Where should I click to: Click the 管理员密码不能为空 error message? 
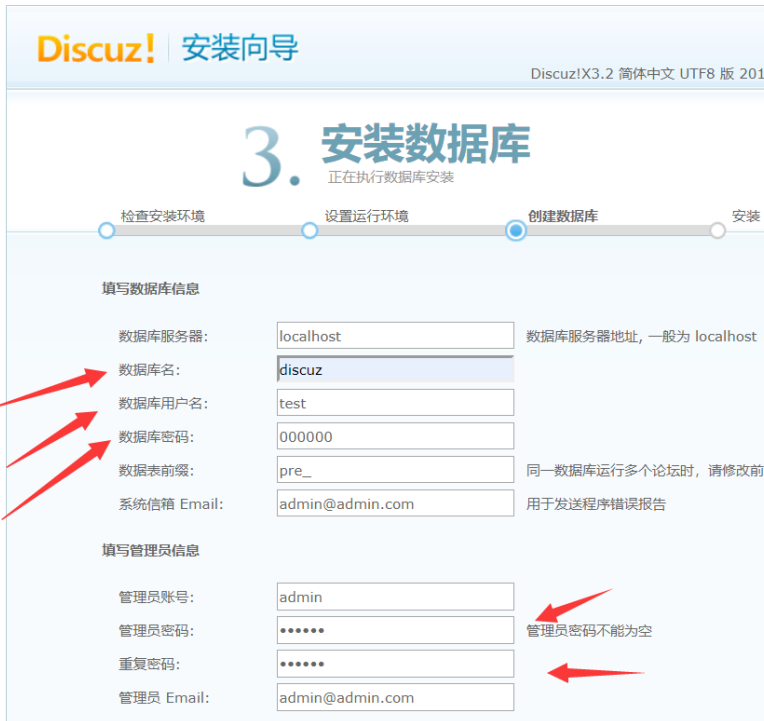[x=589, y=631]
